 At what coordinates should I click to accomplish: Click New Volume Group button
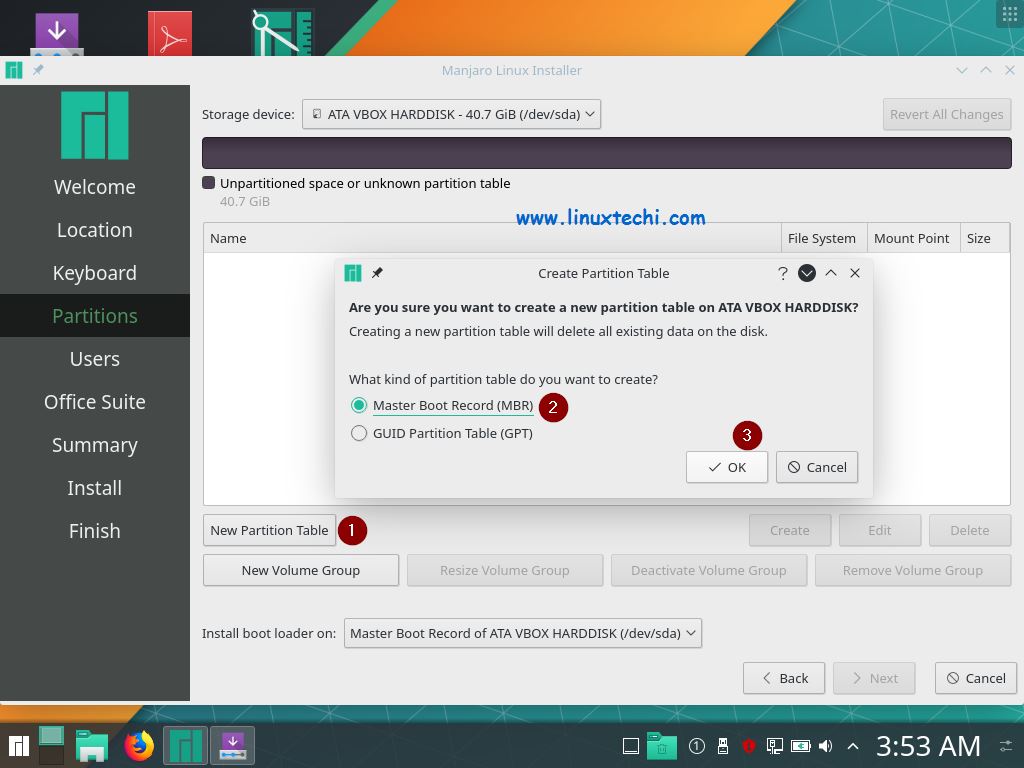(300, 570)
